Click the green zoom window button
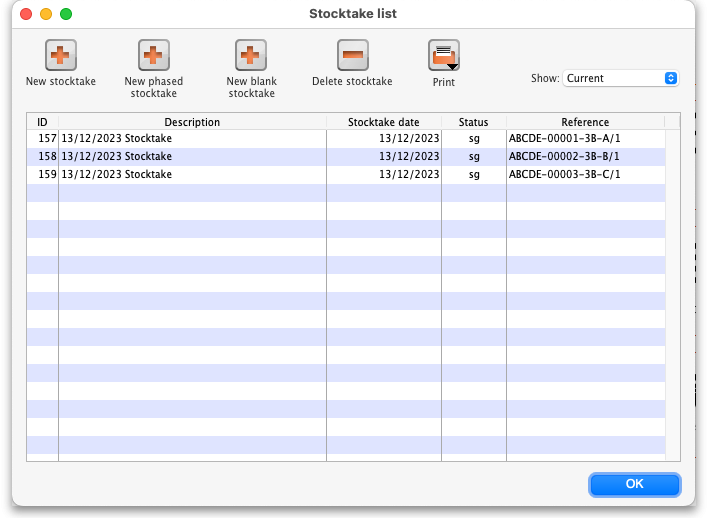 tap(66, 14)
